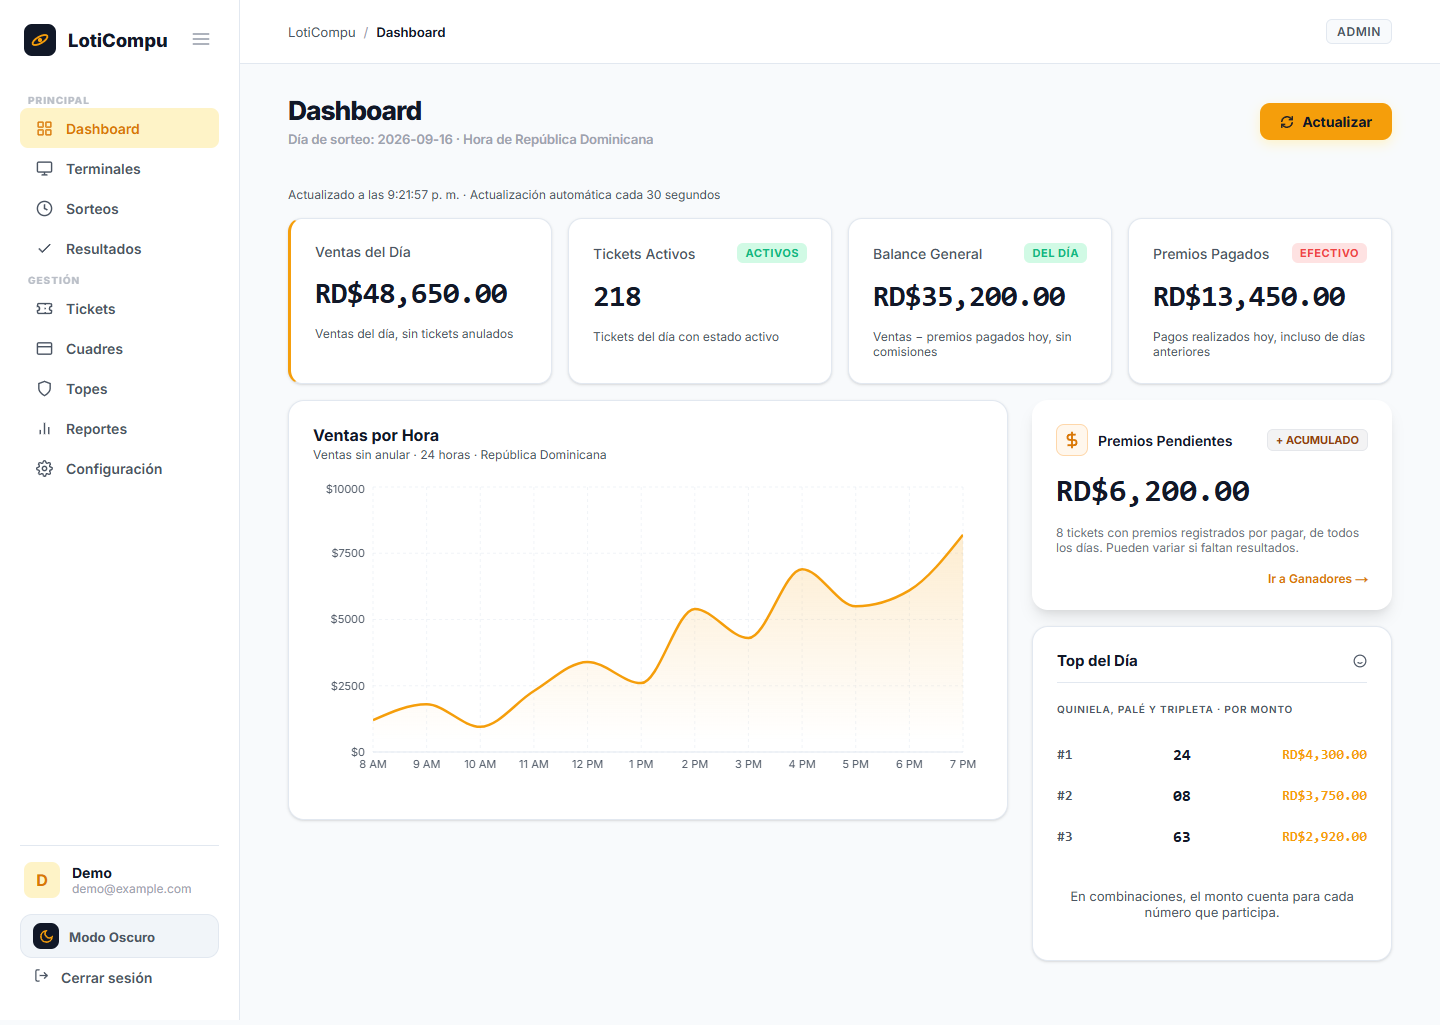Click the circle icon in Top del Día

[1360, 661]
